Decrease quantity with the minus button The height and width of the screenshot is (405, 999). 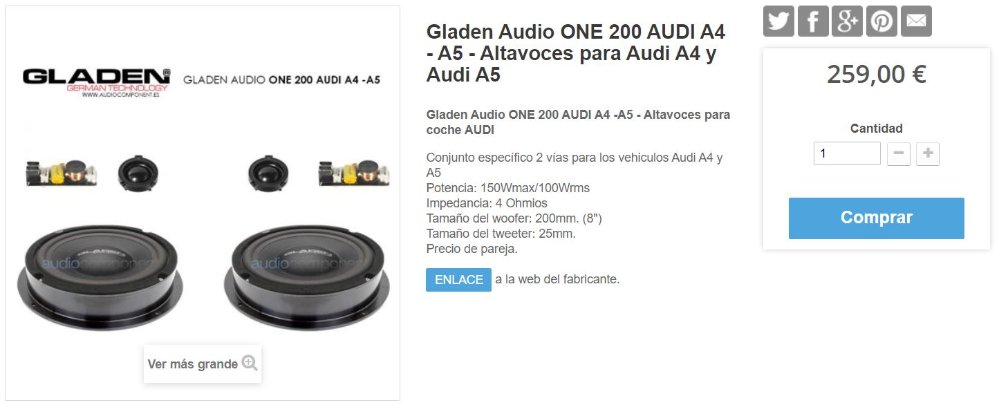899,154
